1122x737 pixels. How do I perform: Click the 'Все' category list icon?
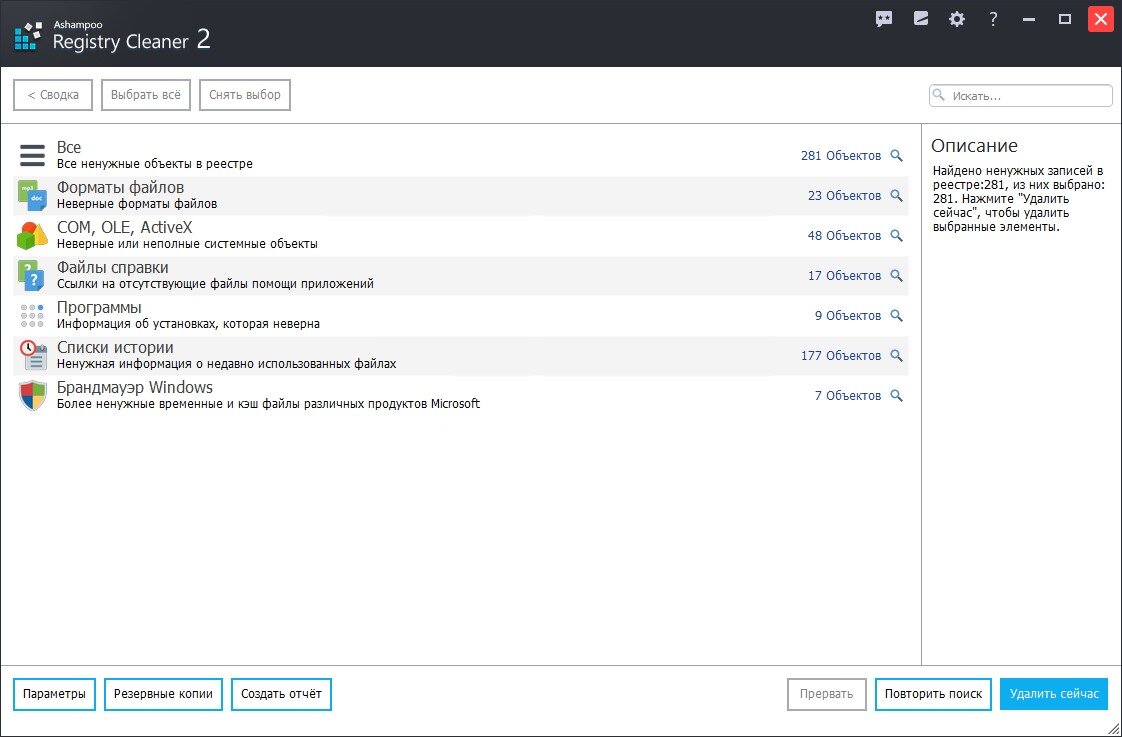32,155
